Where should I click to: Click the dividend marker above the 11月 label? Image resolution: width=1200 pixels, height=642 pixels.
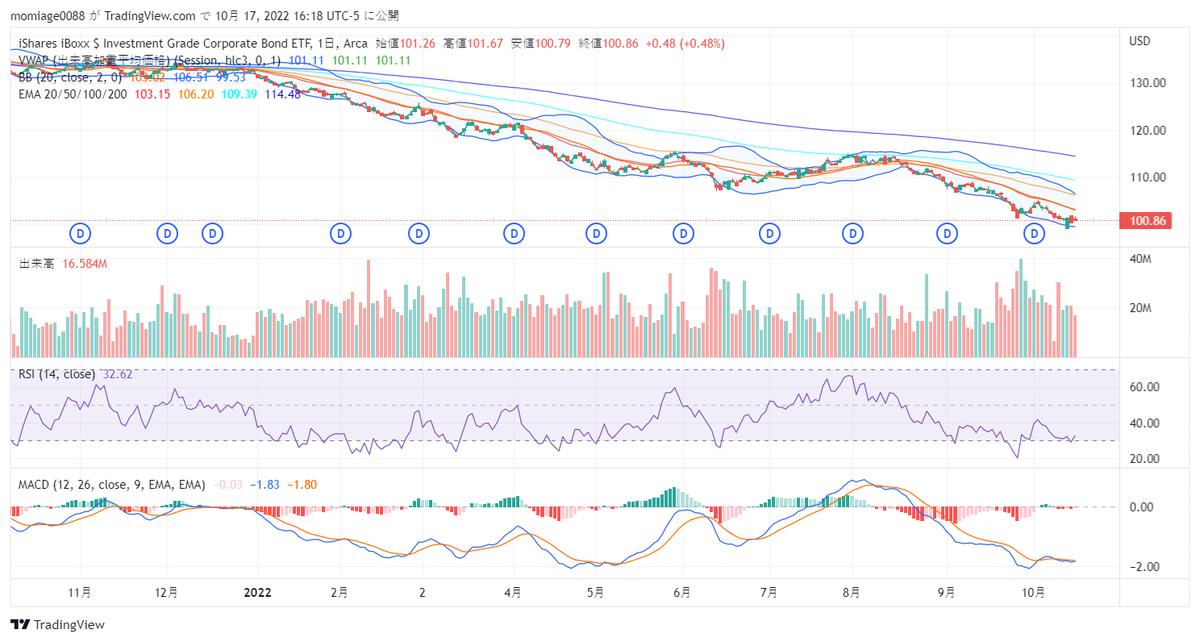coord(80,233)
